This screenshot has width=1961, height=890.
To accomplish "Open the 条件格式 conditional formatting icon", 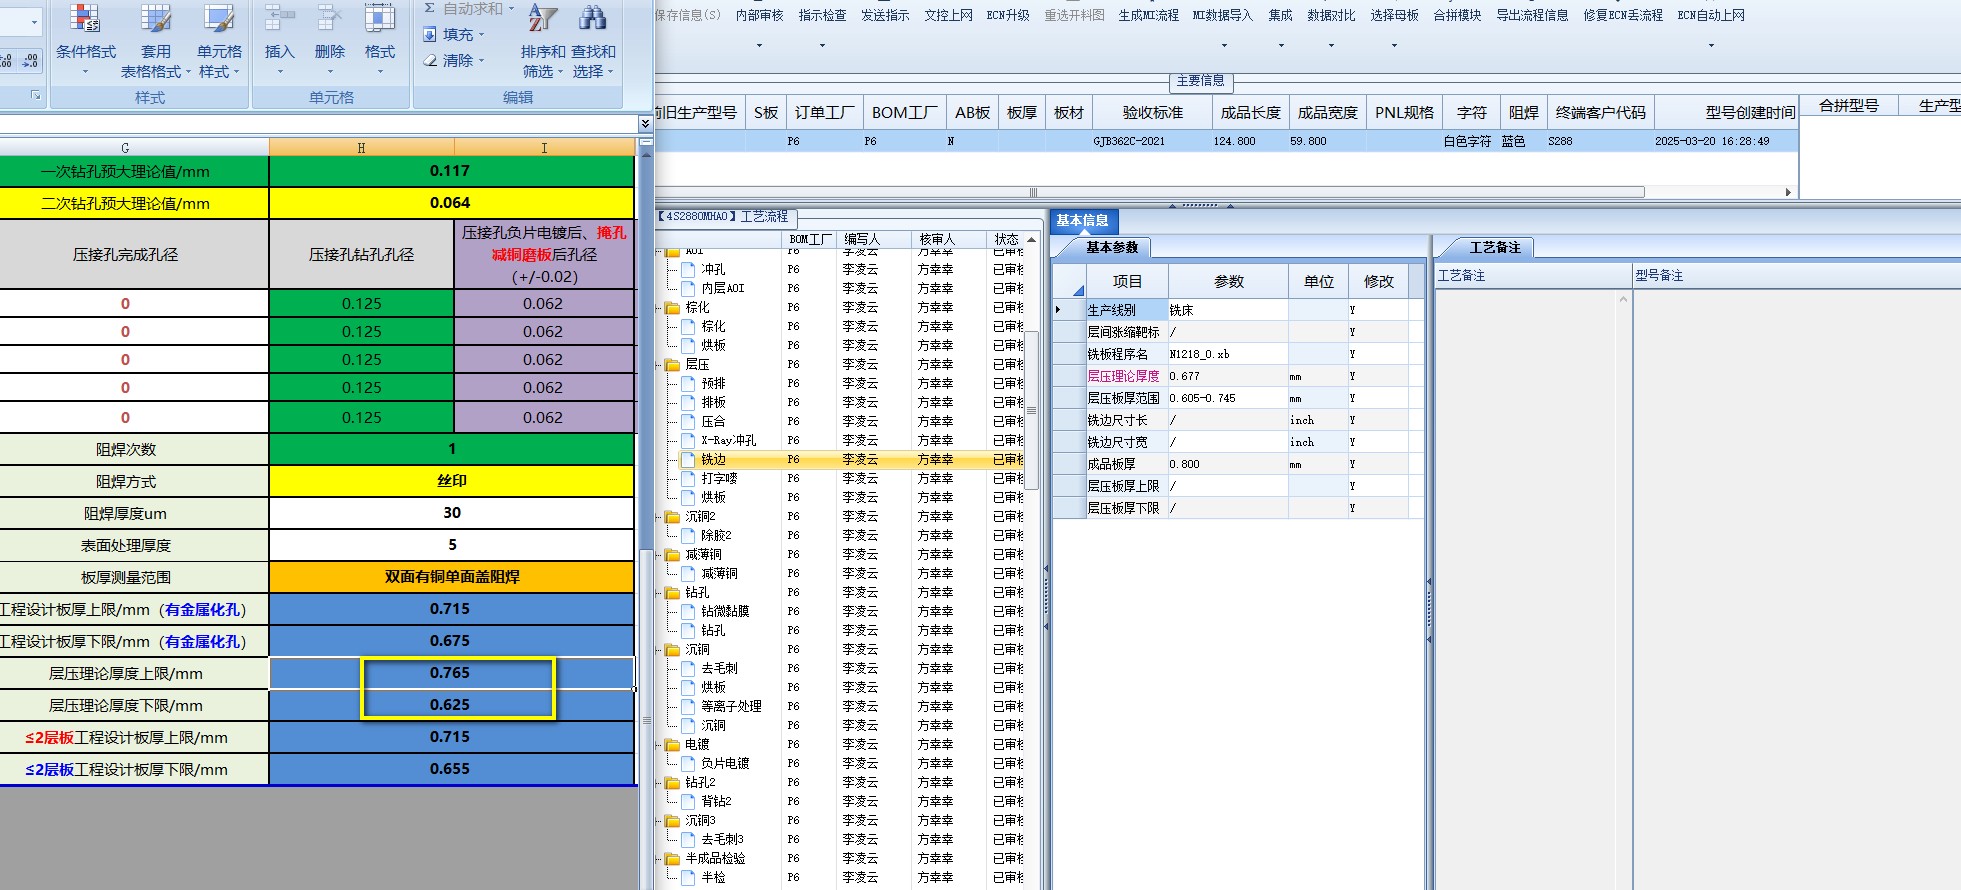I will (85, 18).
